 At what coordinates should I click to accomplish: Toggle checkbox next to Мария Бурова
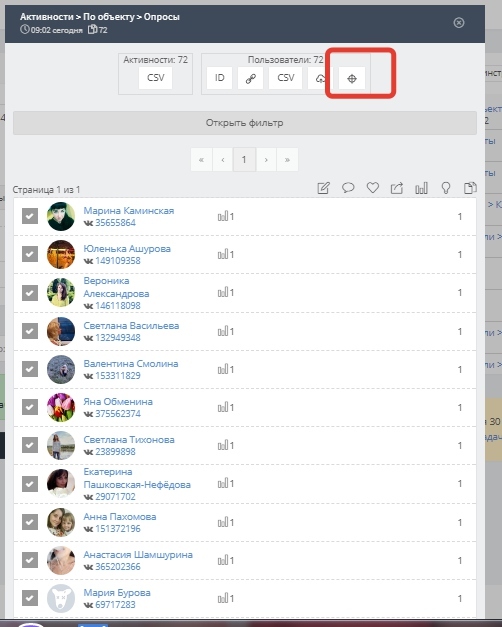30,598
